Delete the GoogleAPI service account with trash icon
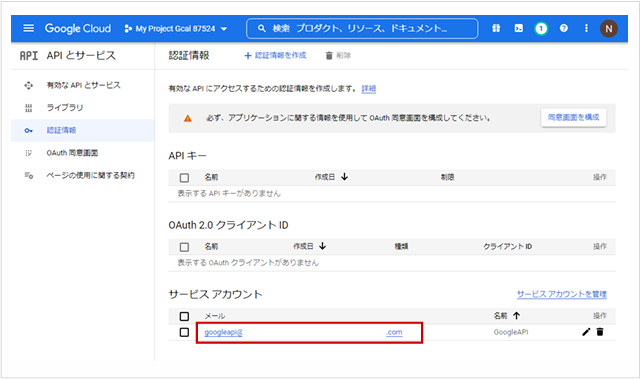 click(x=600, y=332)
